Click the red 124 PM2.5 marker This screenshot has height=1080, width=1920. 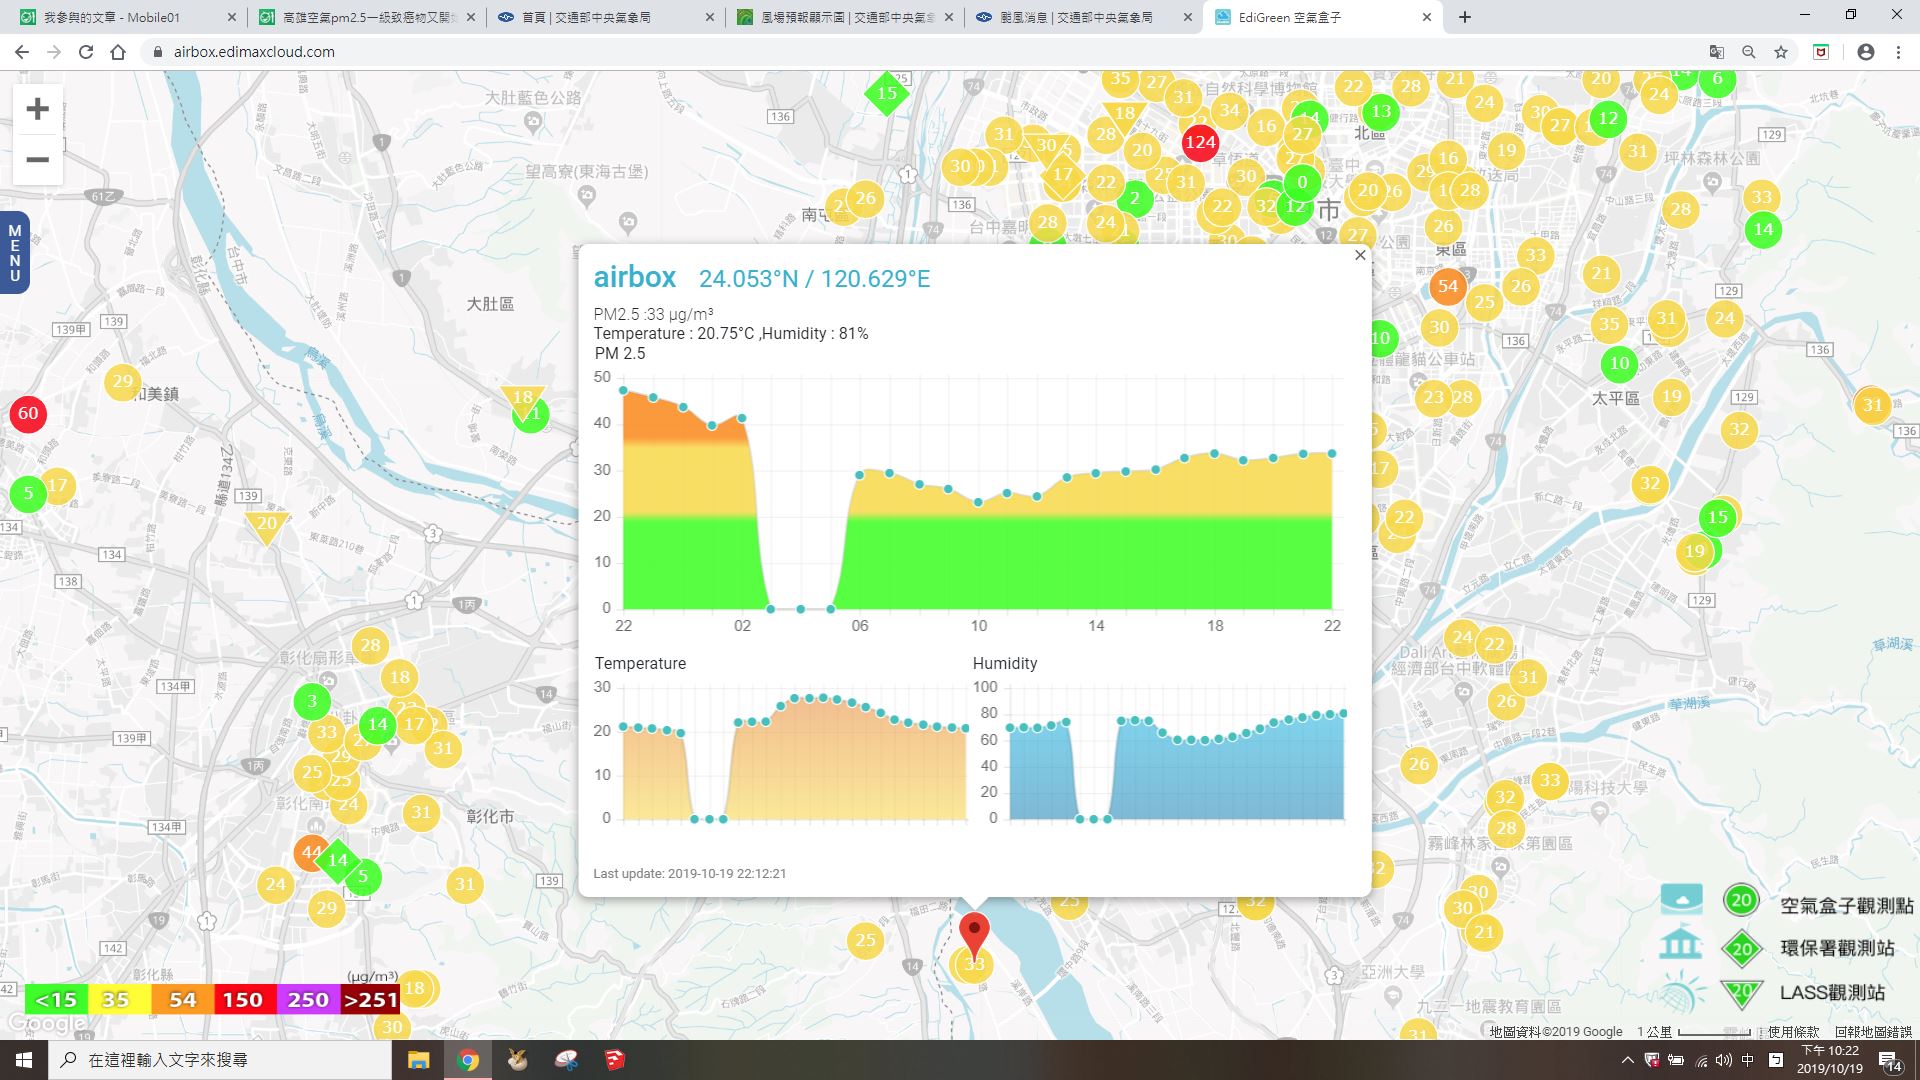click(x=1200, y=142)
